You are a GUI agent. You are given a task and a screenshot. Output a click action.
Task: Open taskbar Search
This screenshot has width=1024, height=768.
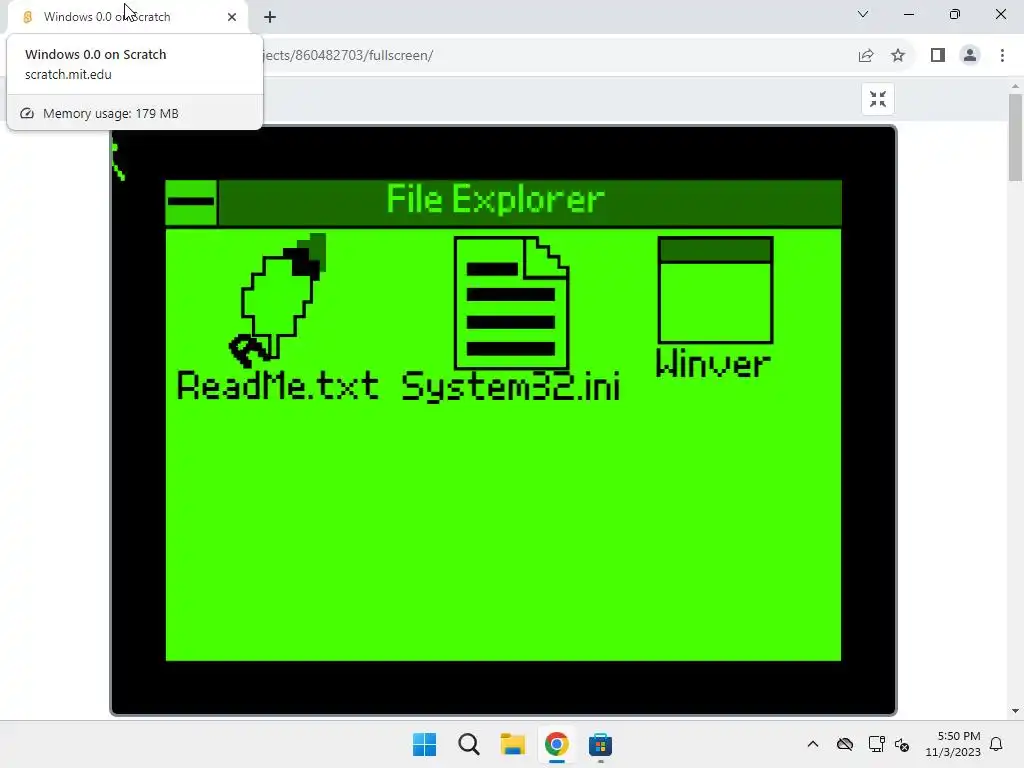(468, 744)
